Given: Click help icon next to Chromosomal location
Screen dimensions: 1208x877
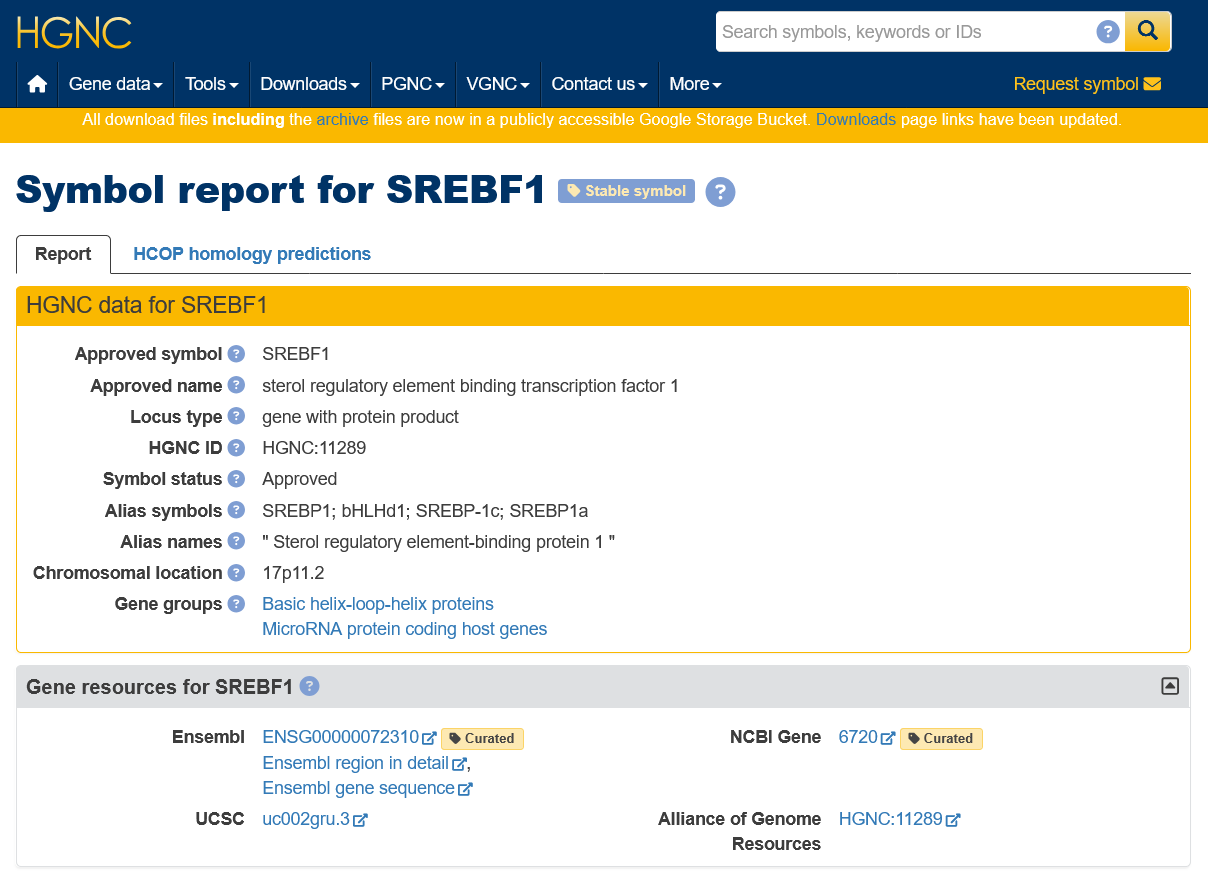Looking at the screenshot, I should pyautogui.click(x=236, y=573).
